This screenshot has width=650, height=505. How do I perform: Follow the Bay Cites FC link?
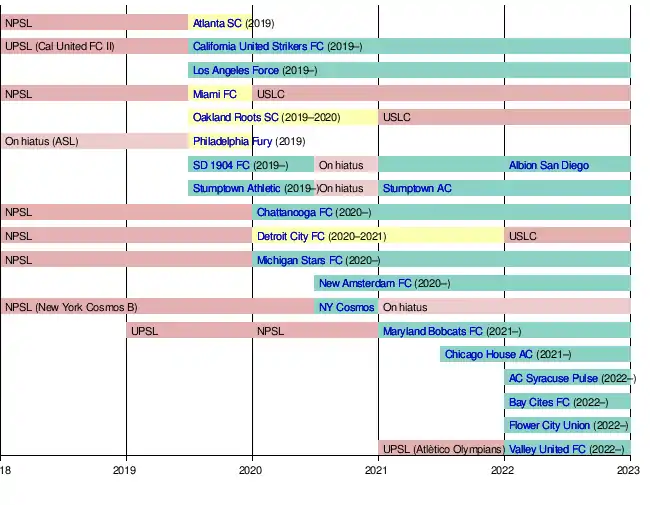coord(539,403)
